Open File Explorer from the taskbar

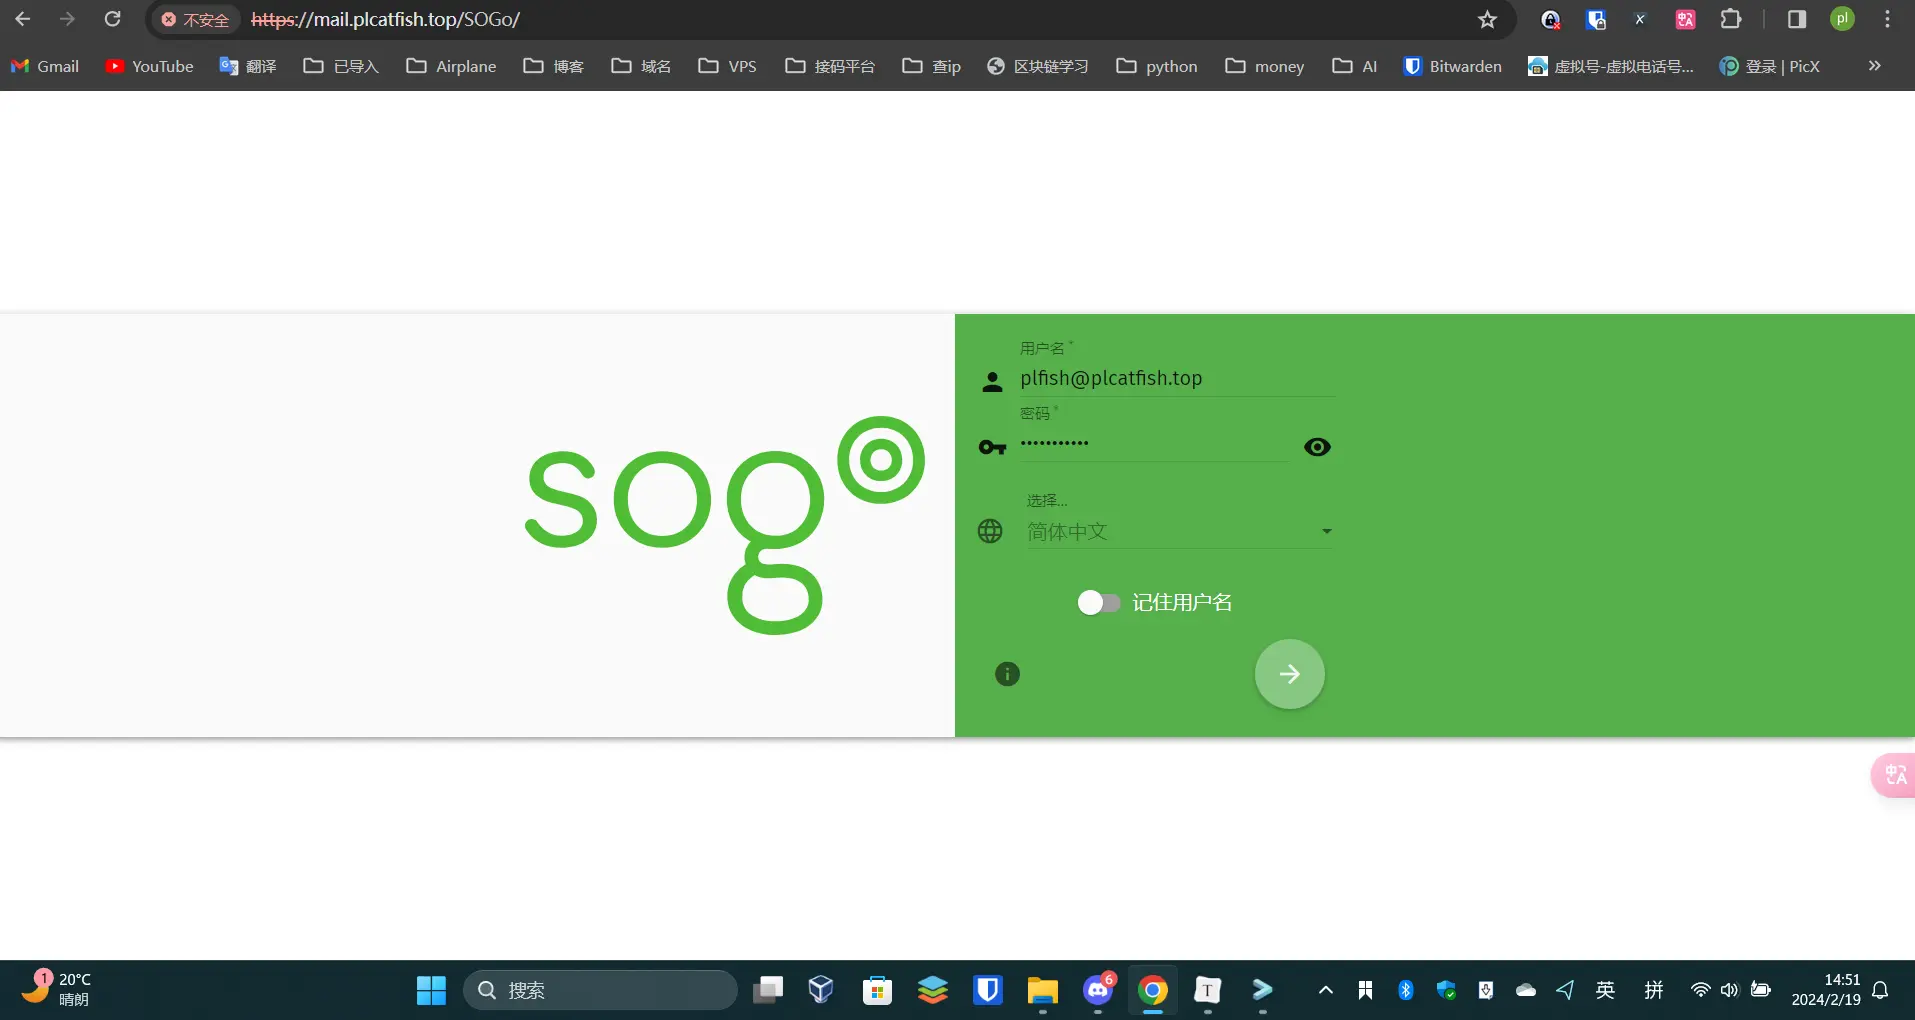coord(1043,990)
